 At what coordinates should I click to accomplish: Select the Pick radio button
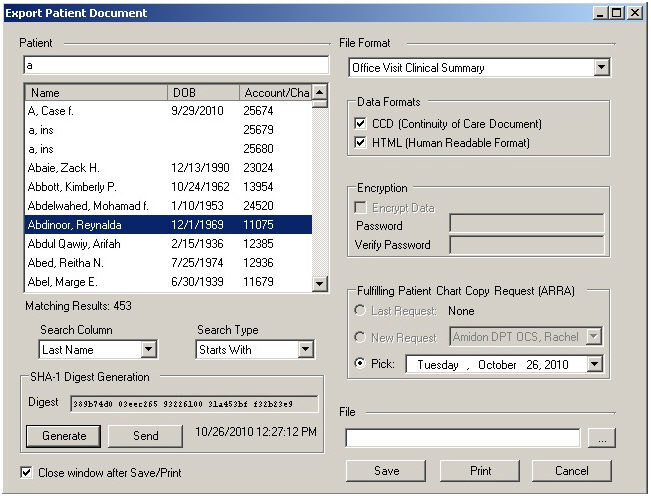point(360,363)
